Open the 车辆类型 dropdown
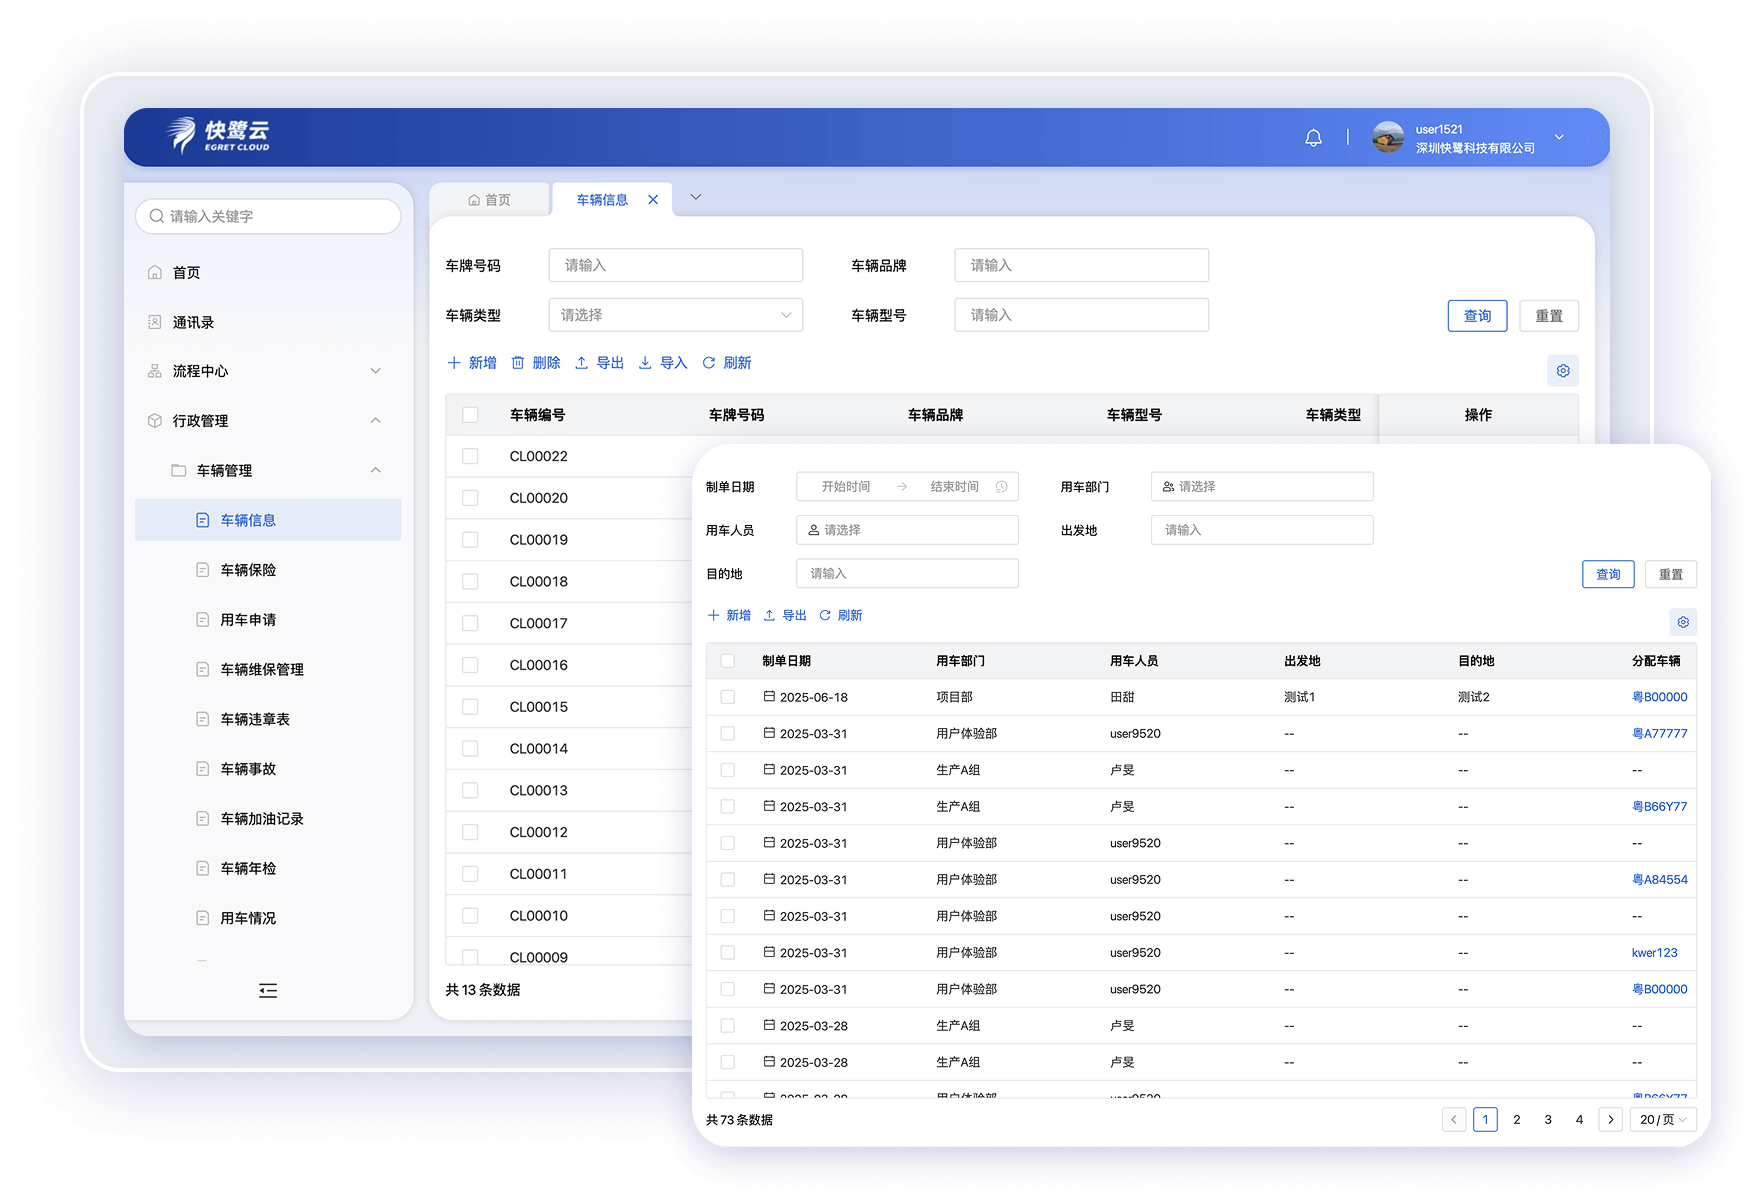Image resolution: width=1752 pixels, height=1196 pixels. pyautogui.click(x=676, y=315)
